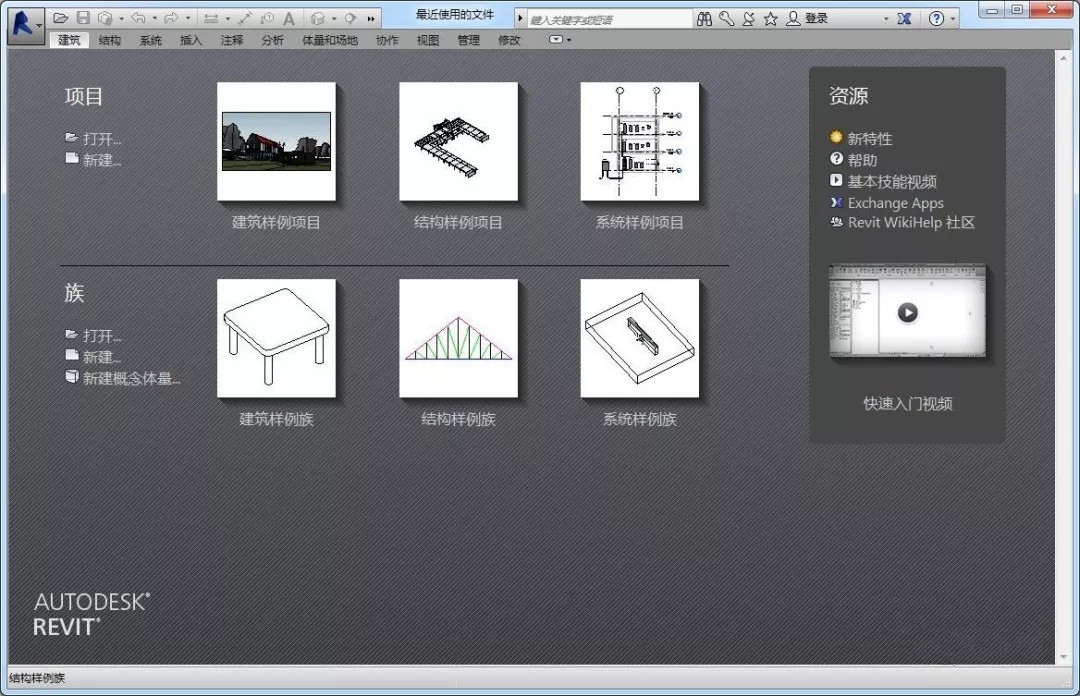Image resolution: width=1080 pixels, height=696 pixels.
Task: Click the arrow expander left of search box
Action: point(521,19)
